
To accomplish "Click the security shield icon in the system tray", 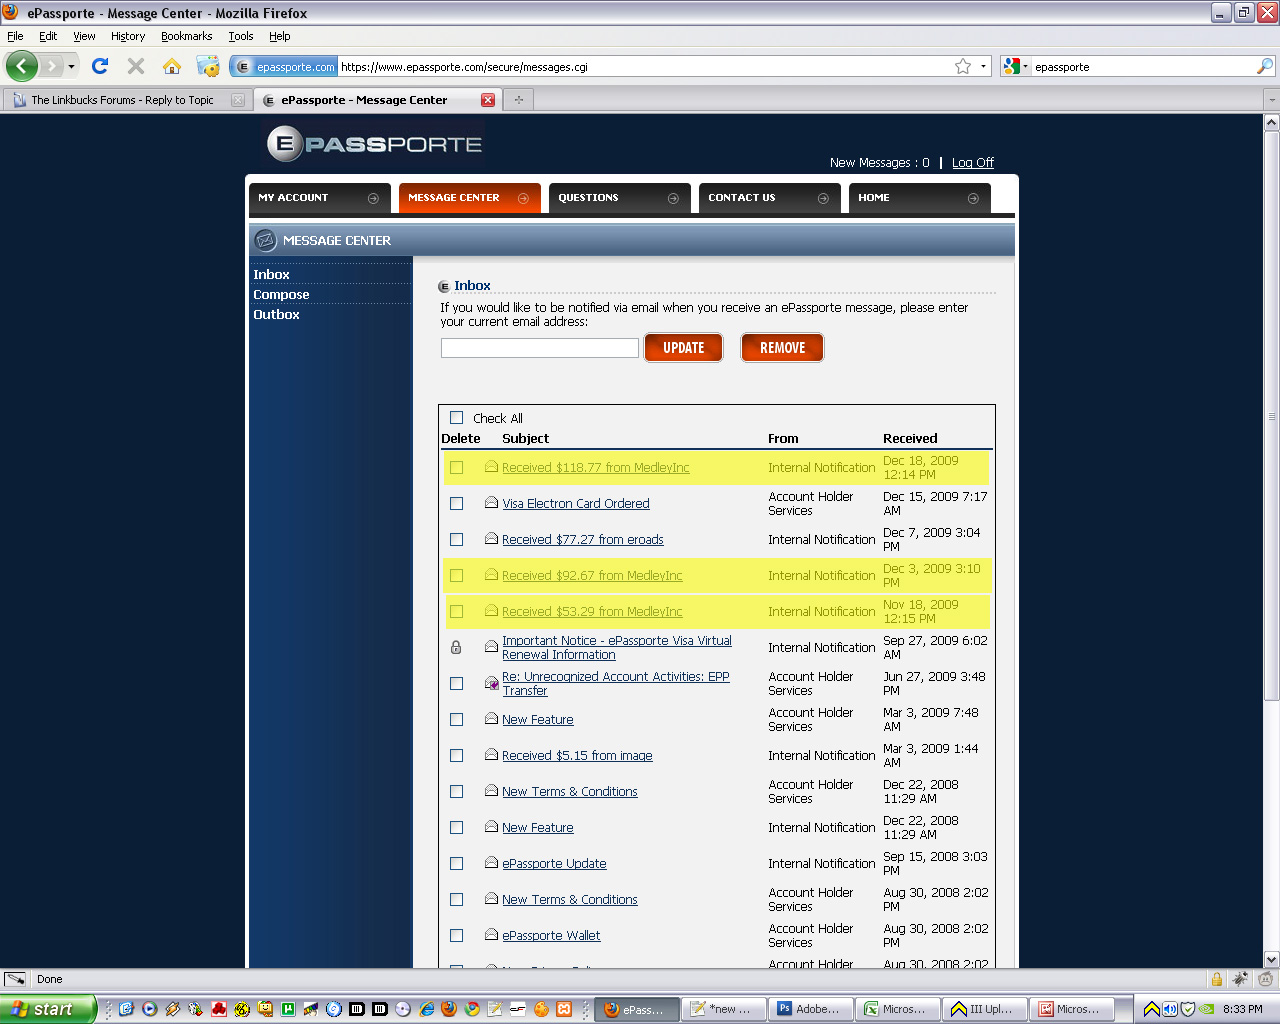I will click(x=1188, y=1009).
